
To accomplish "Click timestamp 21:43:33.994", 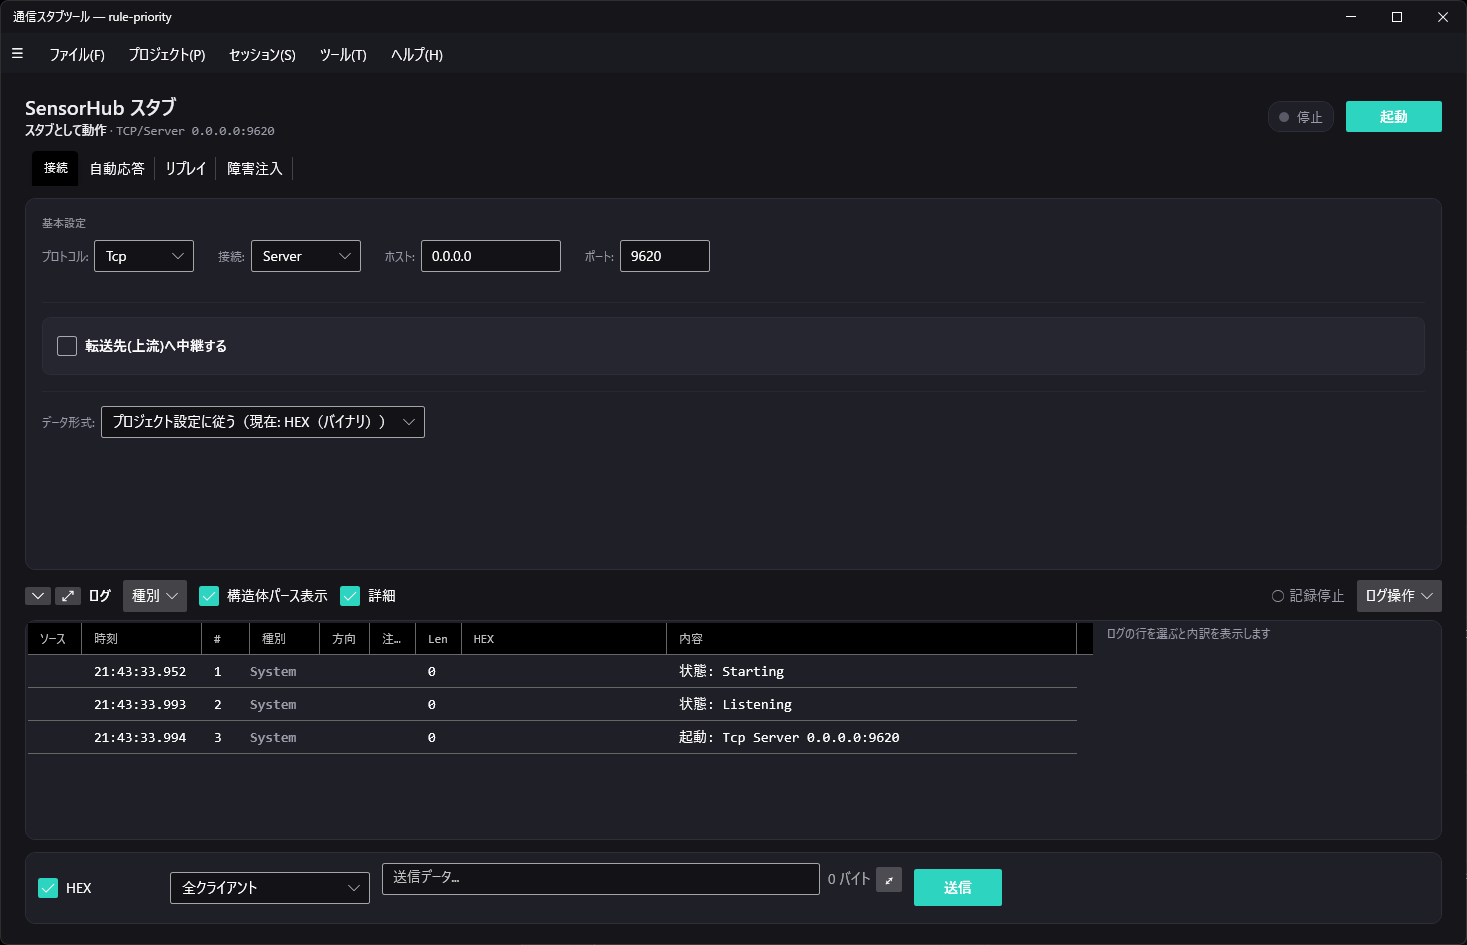I will pyautogui.click(x=140, y=738).
